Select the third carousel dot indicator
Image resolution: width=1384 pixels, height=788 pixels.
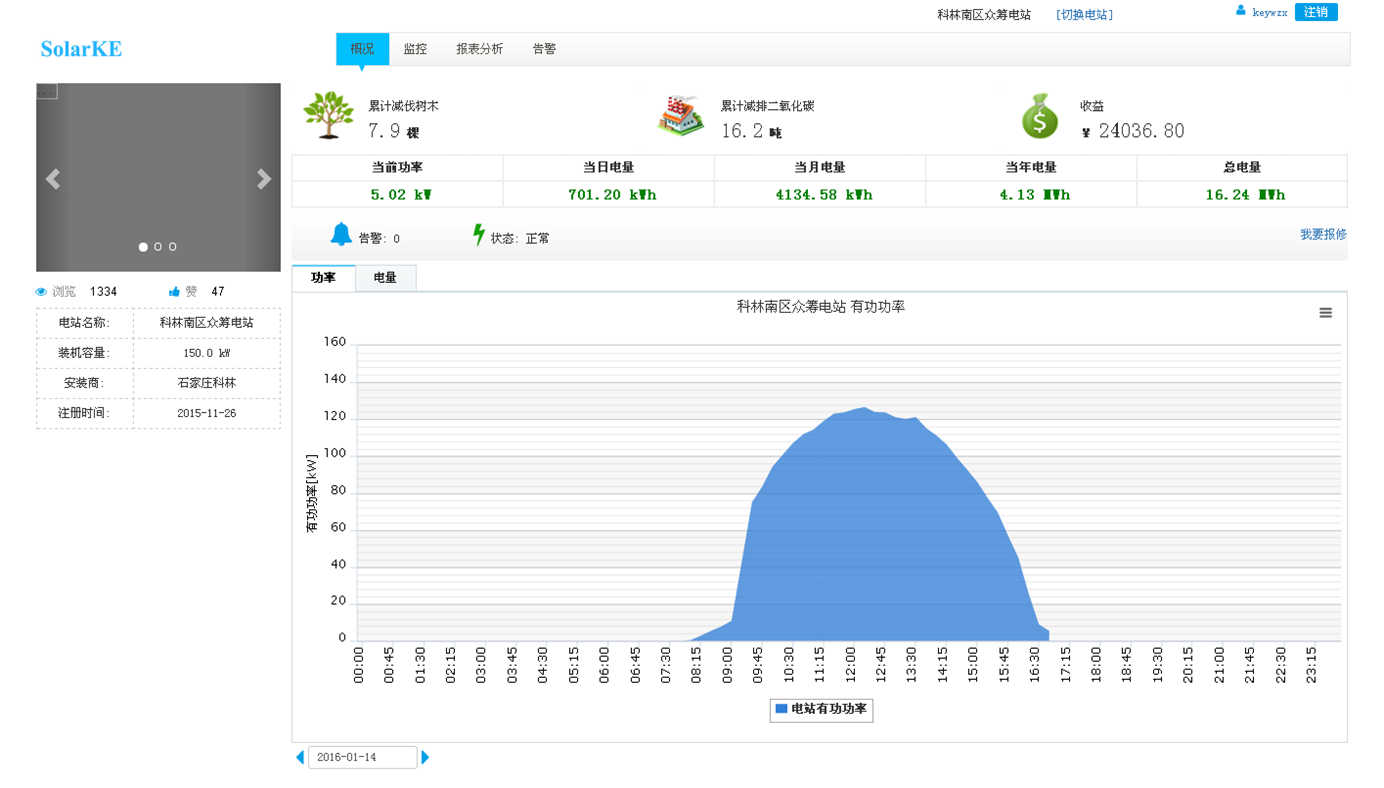(x=173, y=247)
